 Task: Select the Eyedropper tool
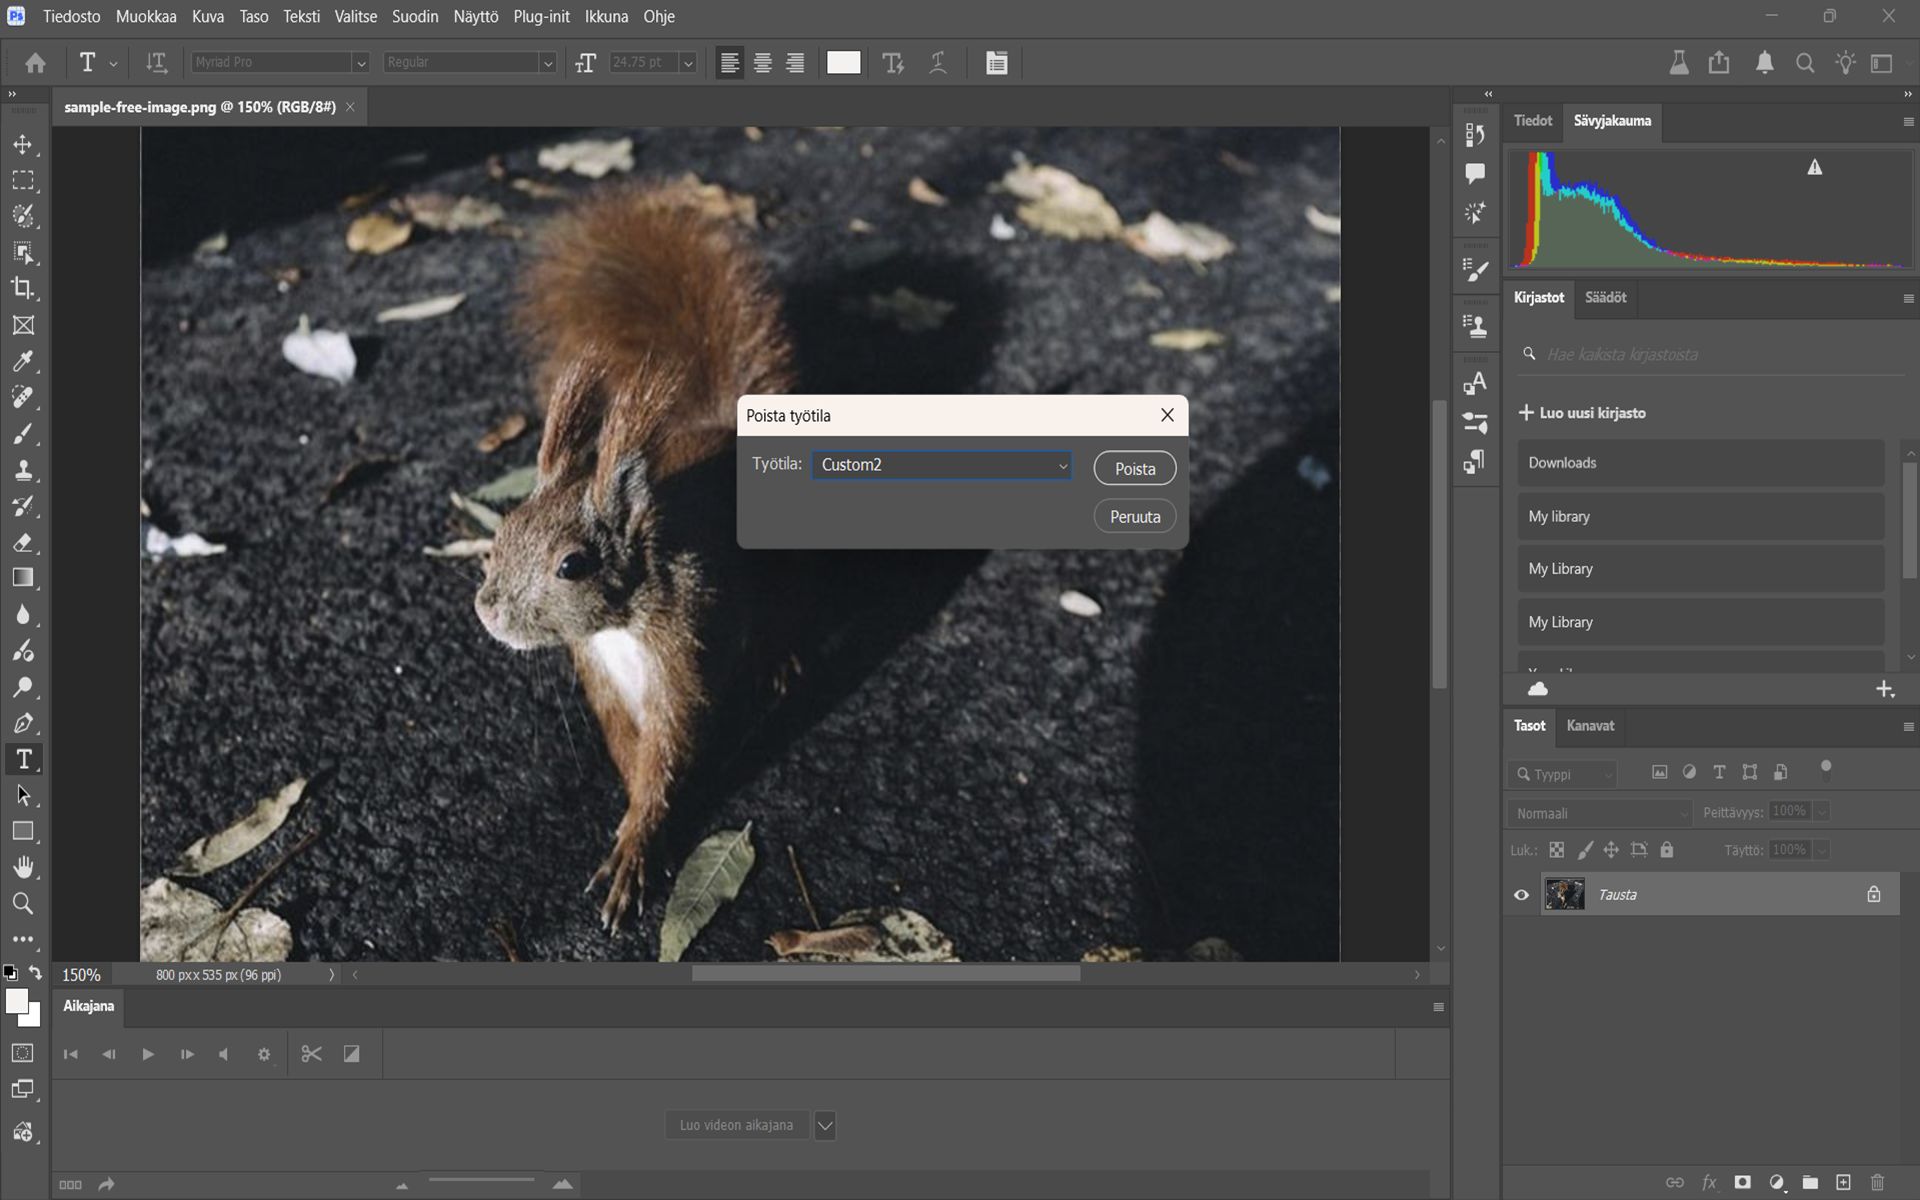[x=23, y=361]
